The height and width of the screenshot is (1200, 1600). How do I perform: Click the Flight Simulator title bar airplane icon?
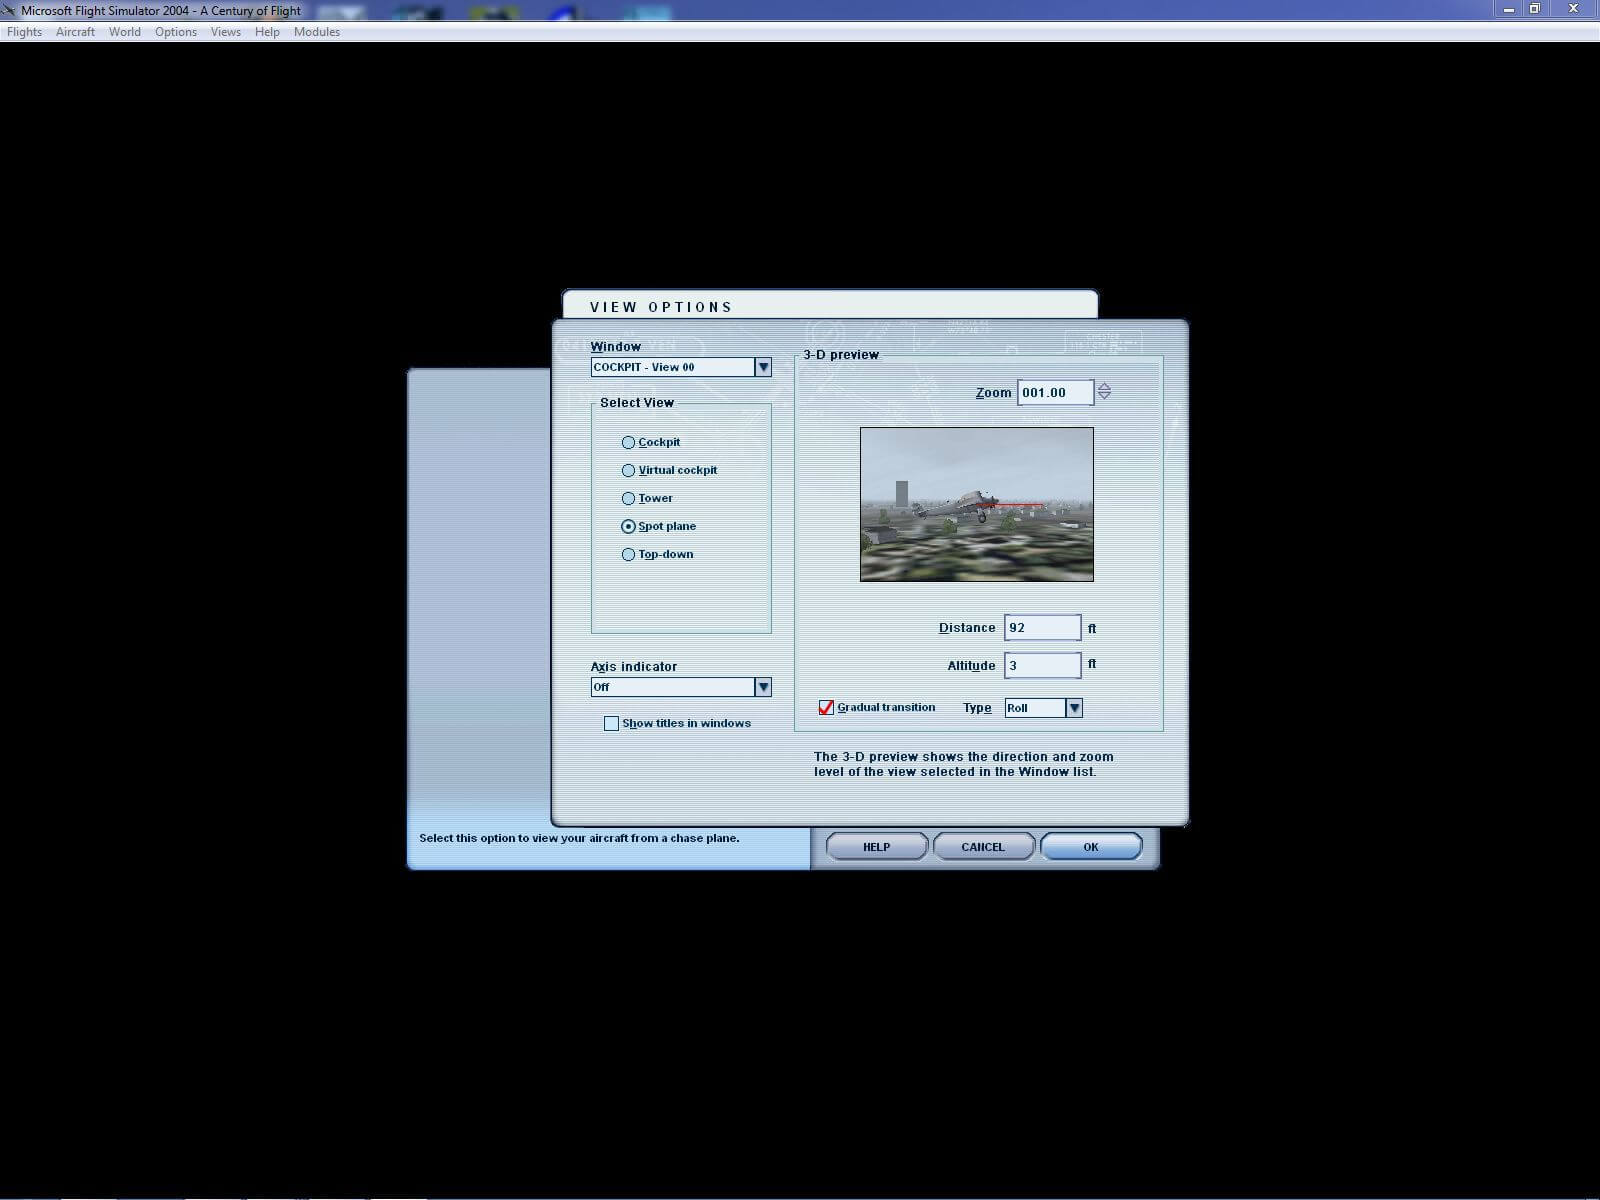click(10, 11)
